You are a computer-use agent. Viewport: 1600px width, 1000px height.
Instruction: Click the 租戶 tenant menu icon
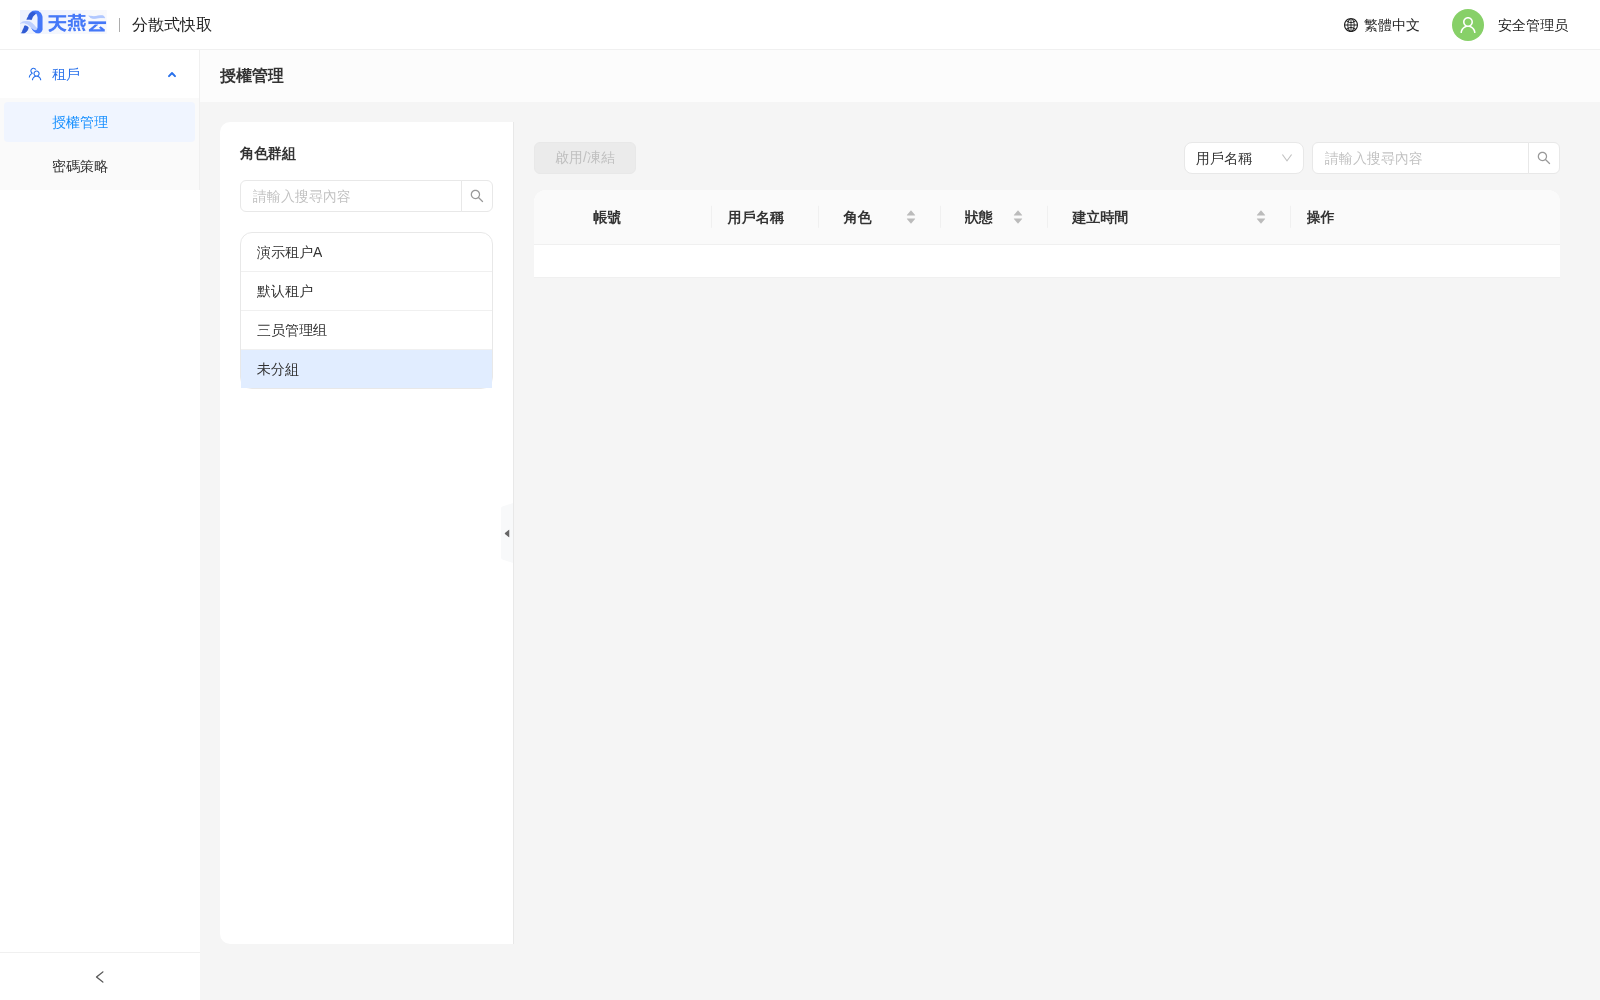[35, 74]
